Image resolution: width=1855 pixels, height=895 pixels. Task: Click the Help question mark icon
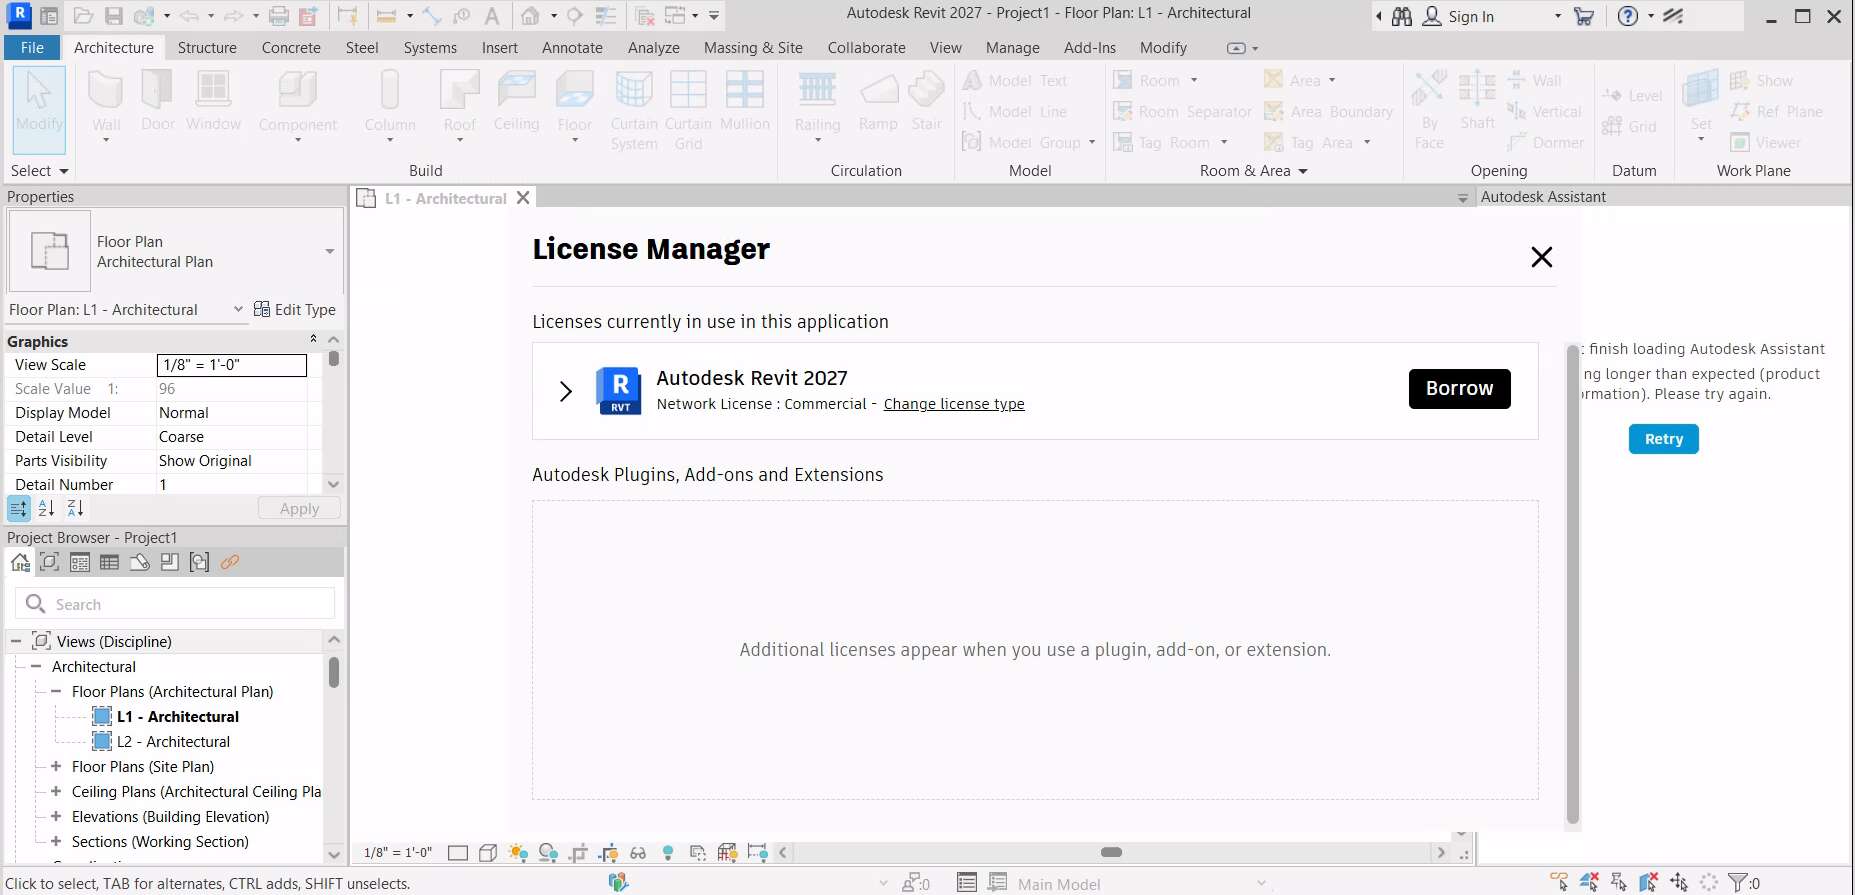(1628, 16)
